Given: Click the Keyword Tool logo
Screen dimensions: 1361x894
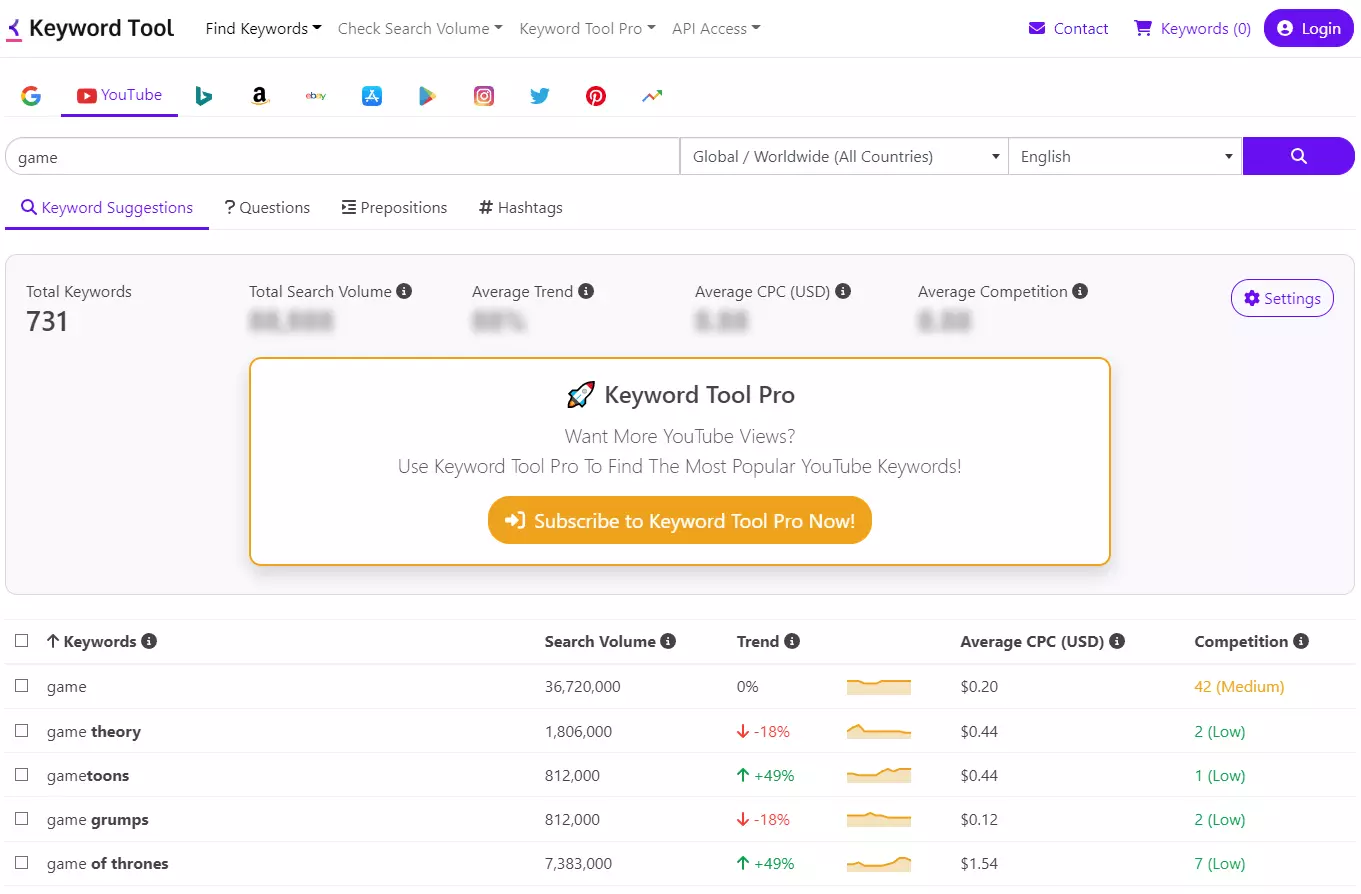Looking at the screenshot, I should [90, 28].
